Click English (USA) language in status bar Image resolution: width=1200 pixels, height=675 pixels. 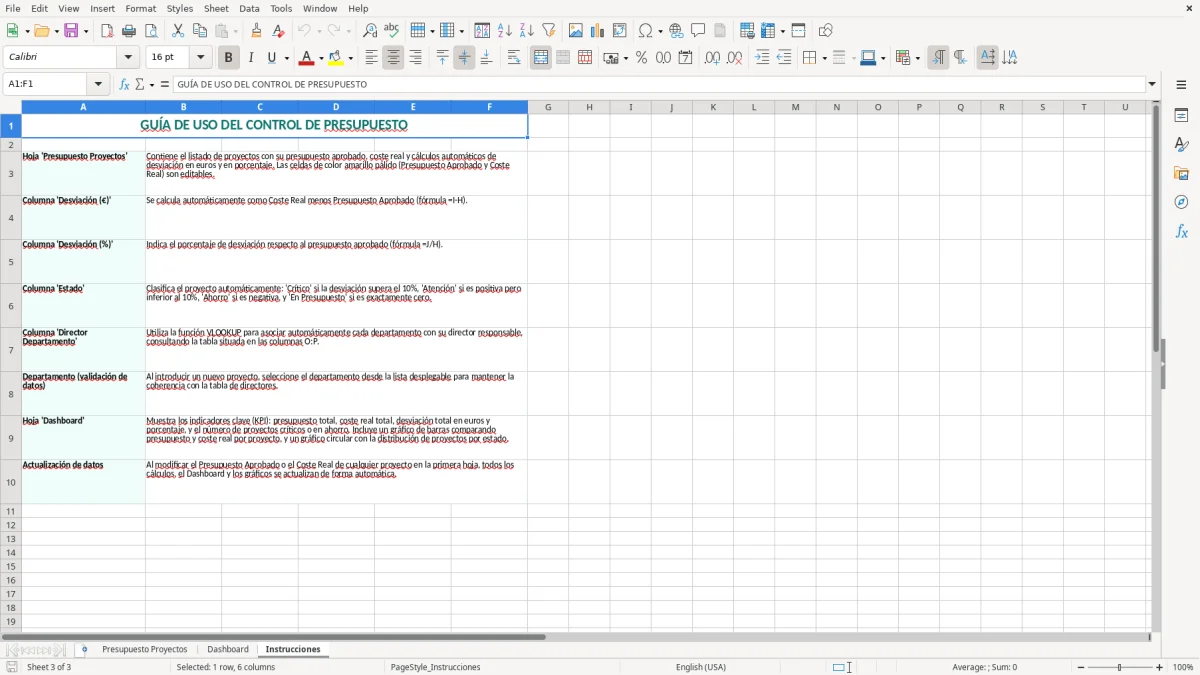(x=701, y=667)
